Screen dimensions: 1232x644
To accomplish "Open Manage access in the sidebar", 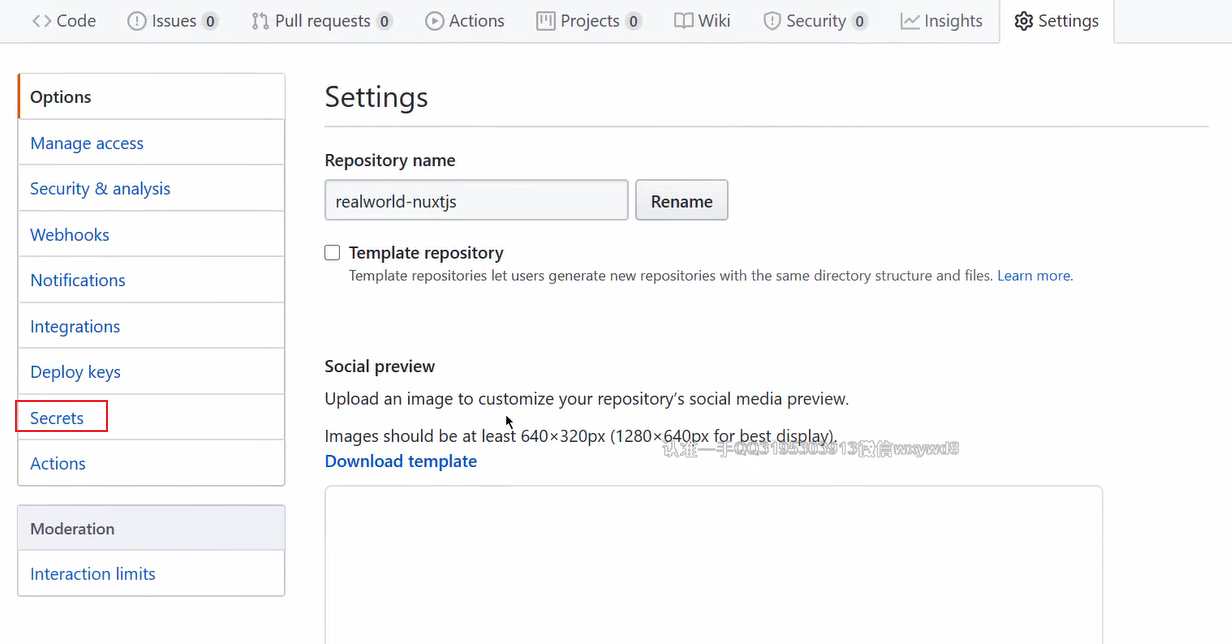I will point(87,143).
